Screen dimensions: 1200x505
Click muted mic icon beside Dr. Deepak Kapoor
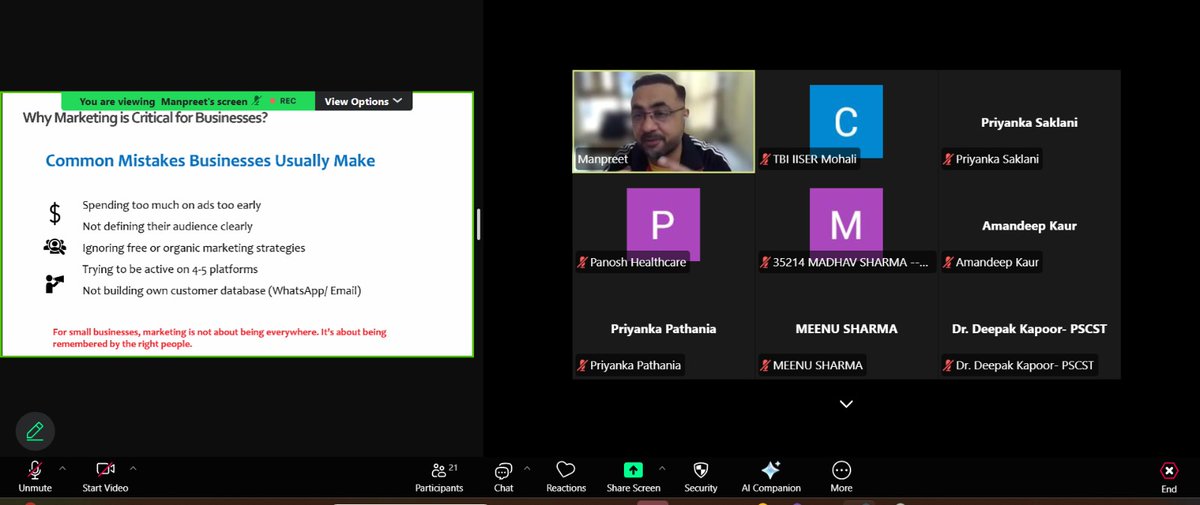[x=948, y=365]
